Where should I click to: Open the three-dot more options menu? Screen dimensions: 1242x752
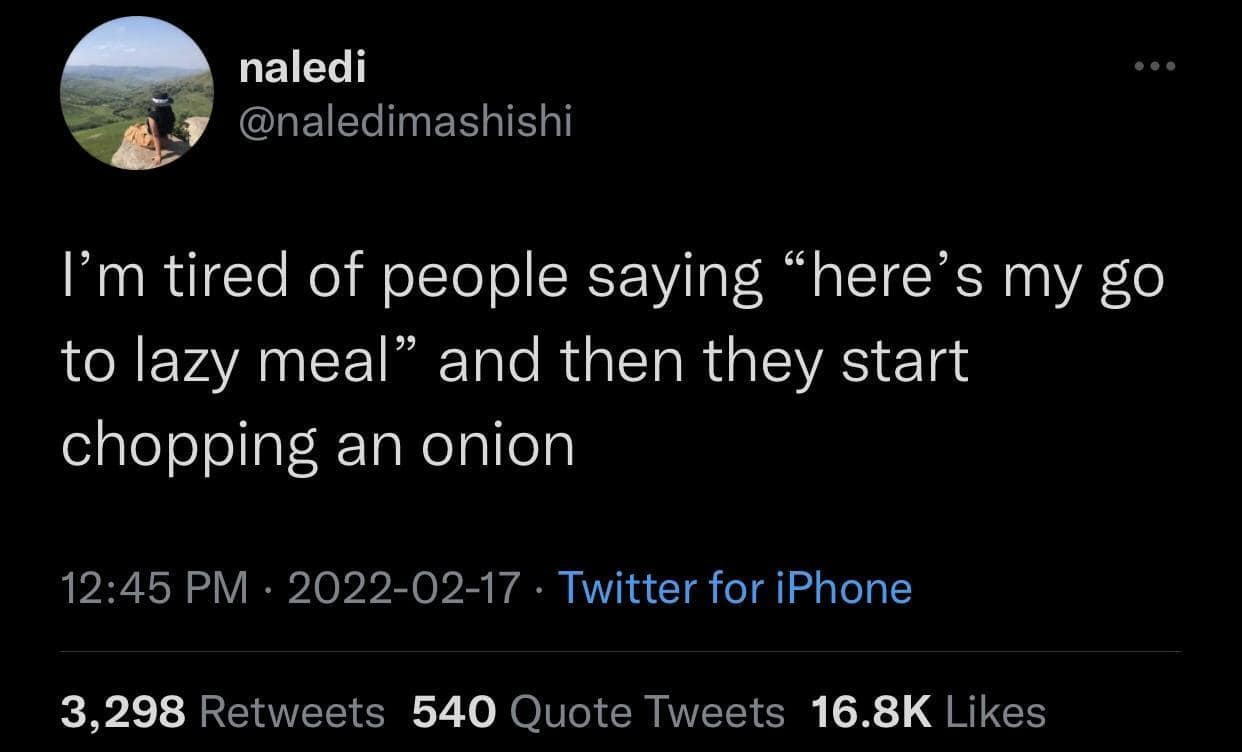coord(1157,67)
